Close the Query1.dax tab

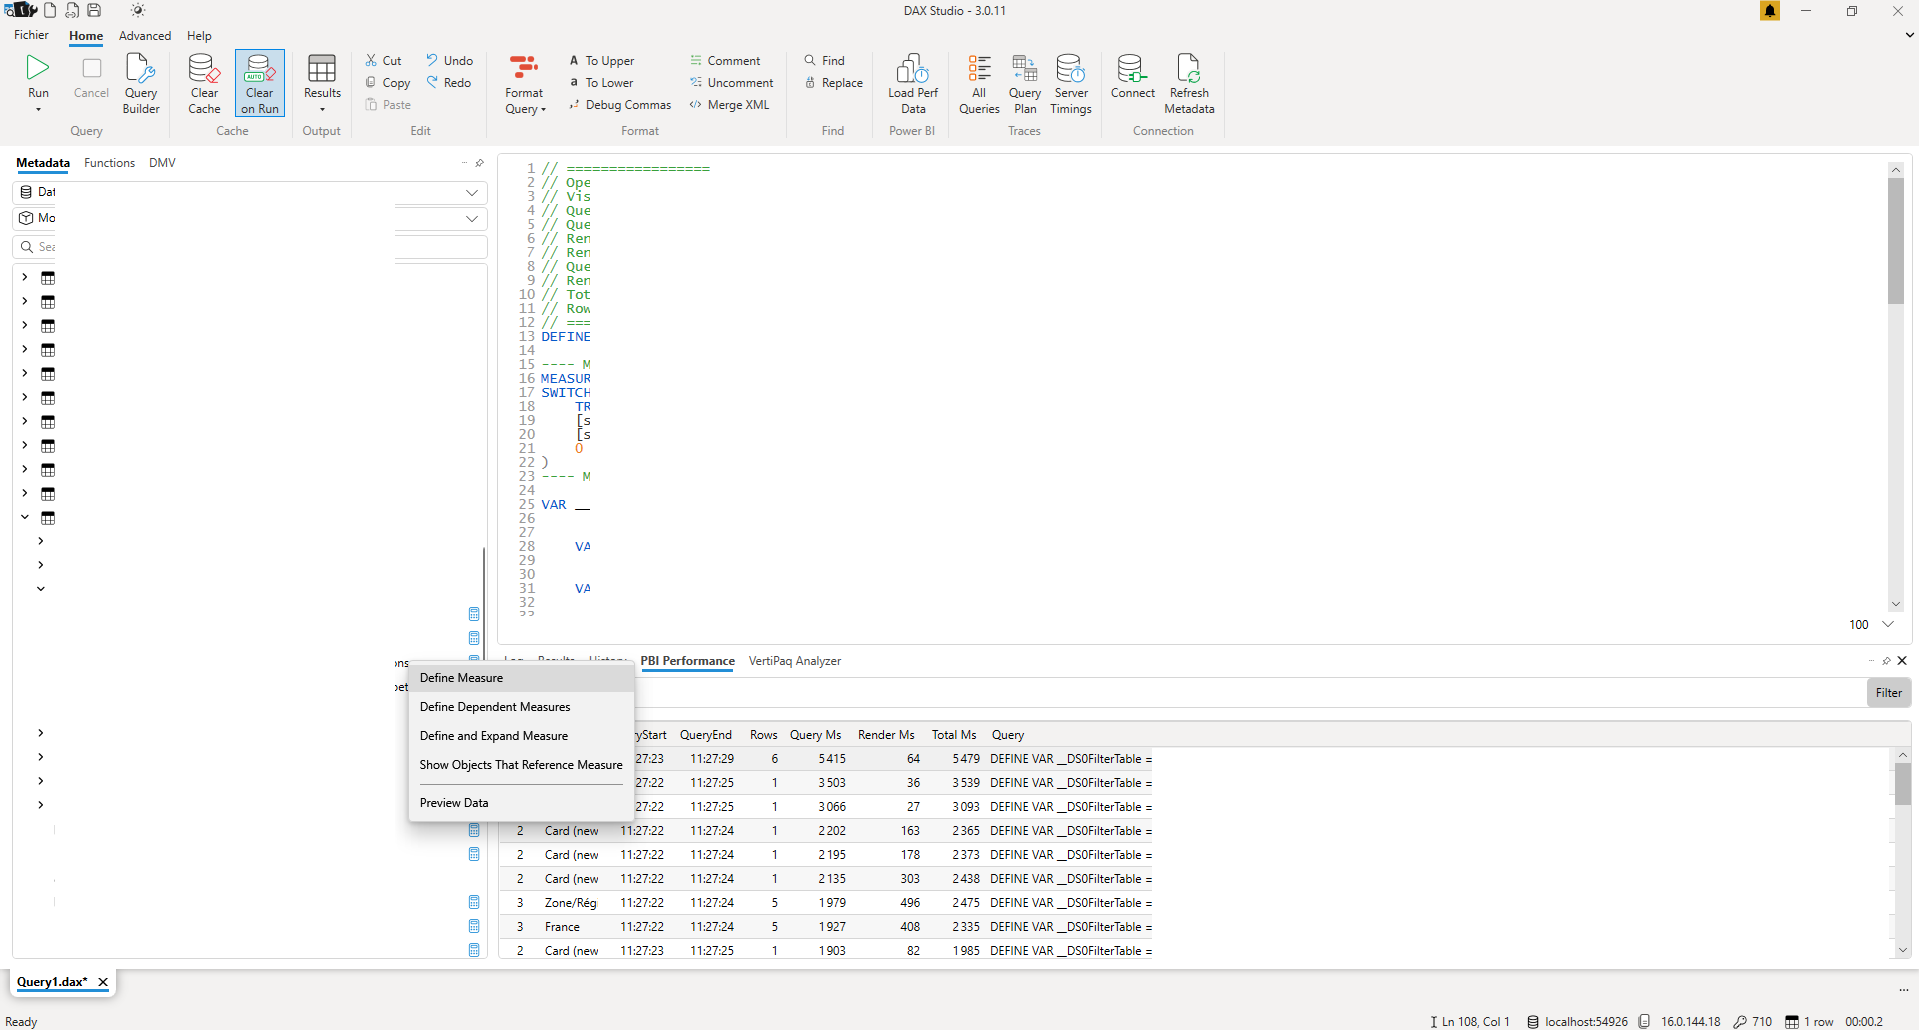[x=103, y=982]
